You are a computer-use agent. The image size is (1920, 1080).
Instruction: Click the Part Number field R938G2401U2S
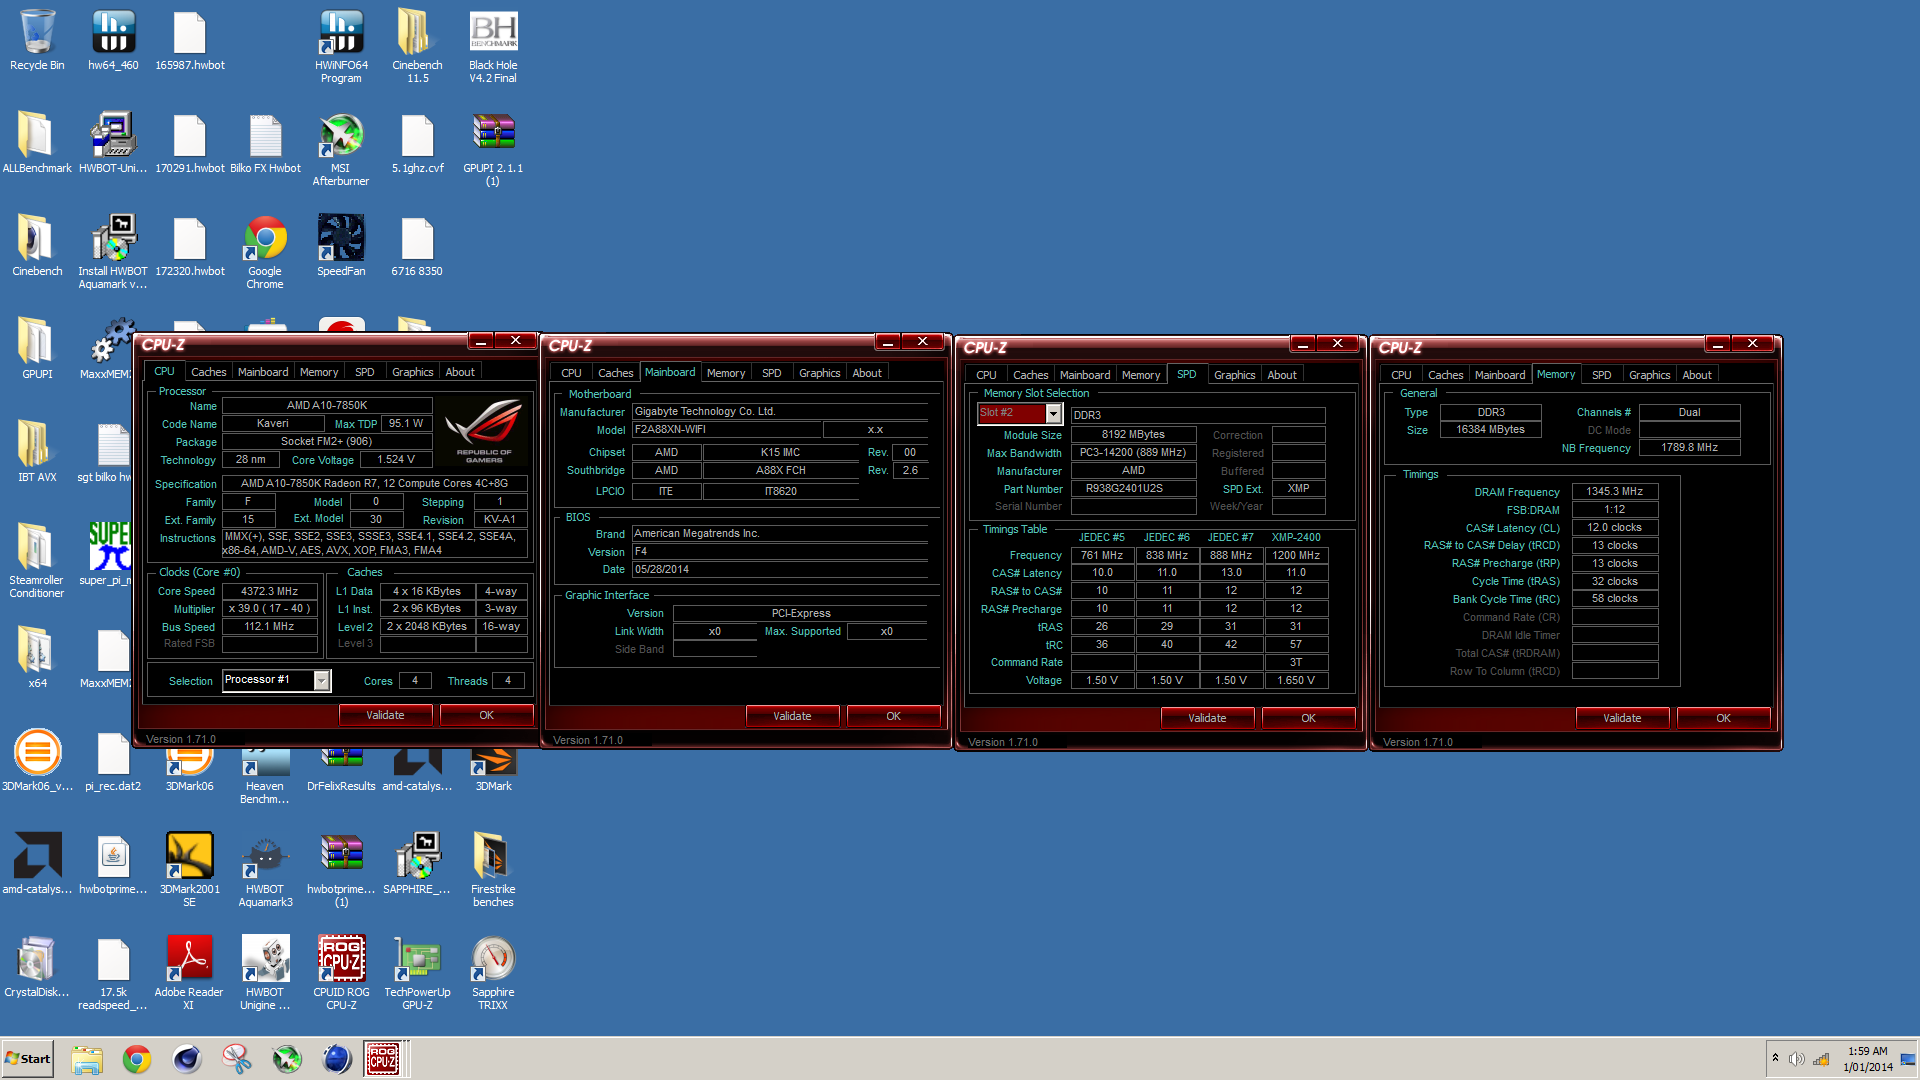point(1133,488)
